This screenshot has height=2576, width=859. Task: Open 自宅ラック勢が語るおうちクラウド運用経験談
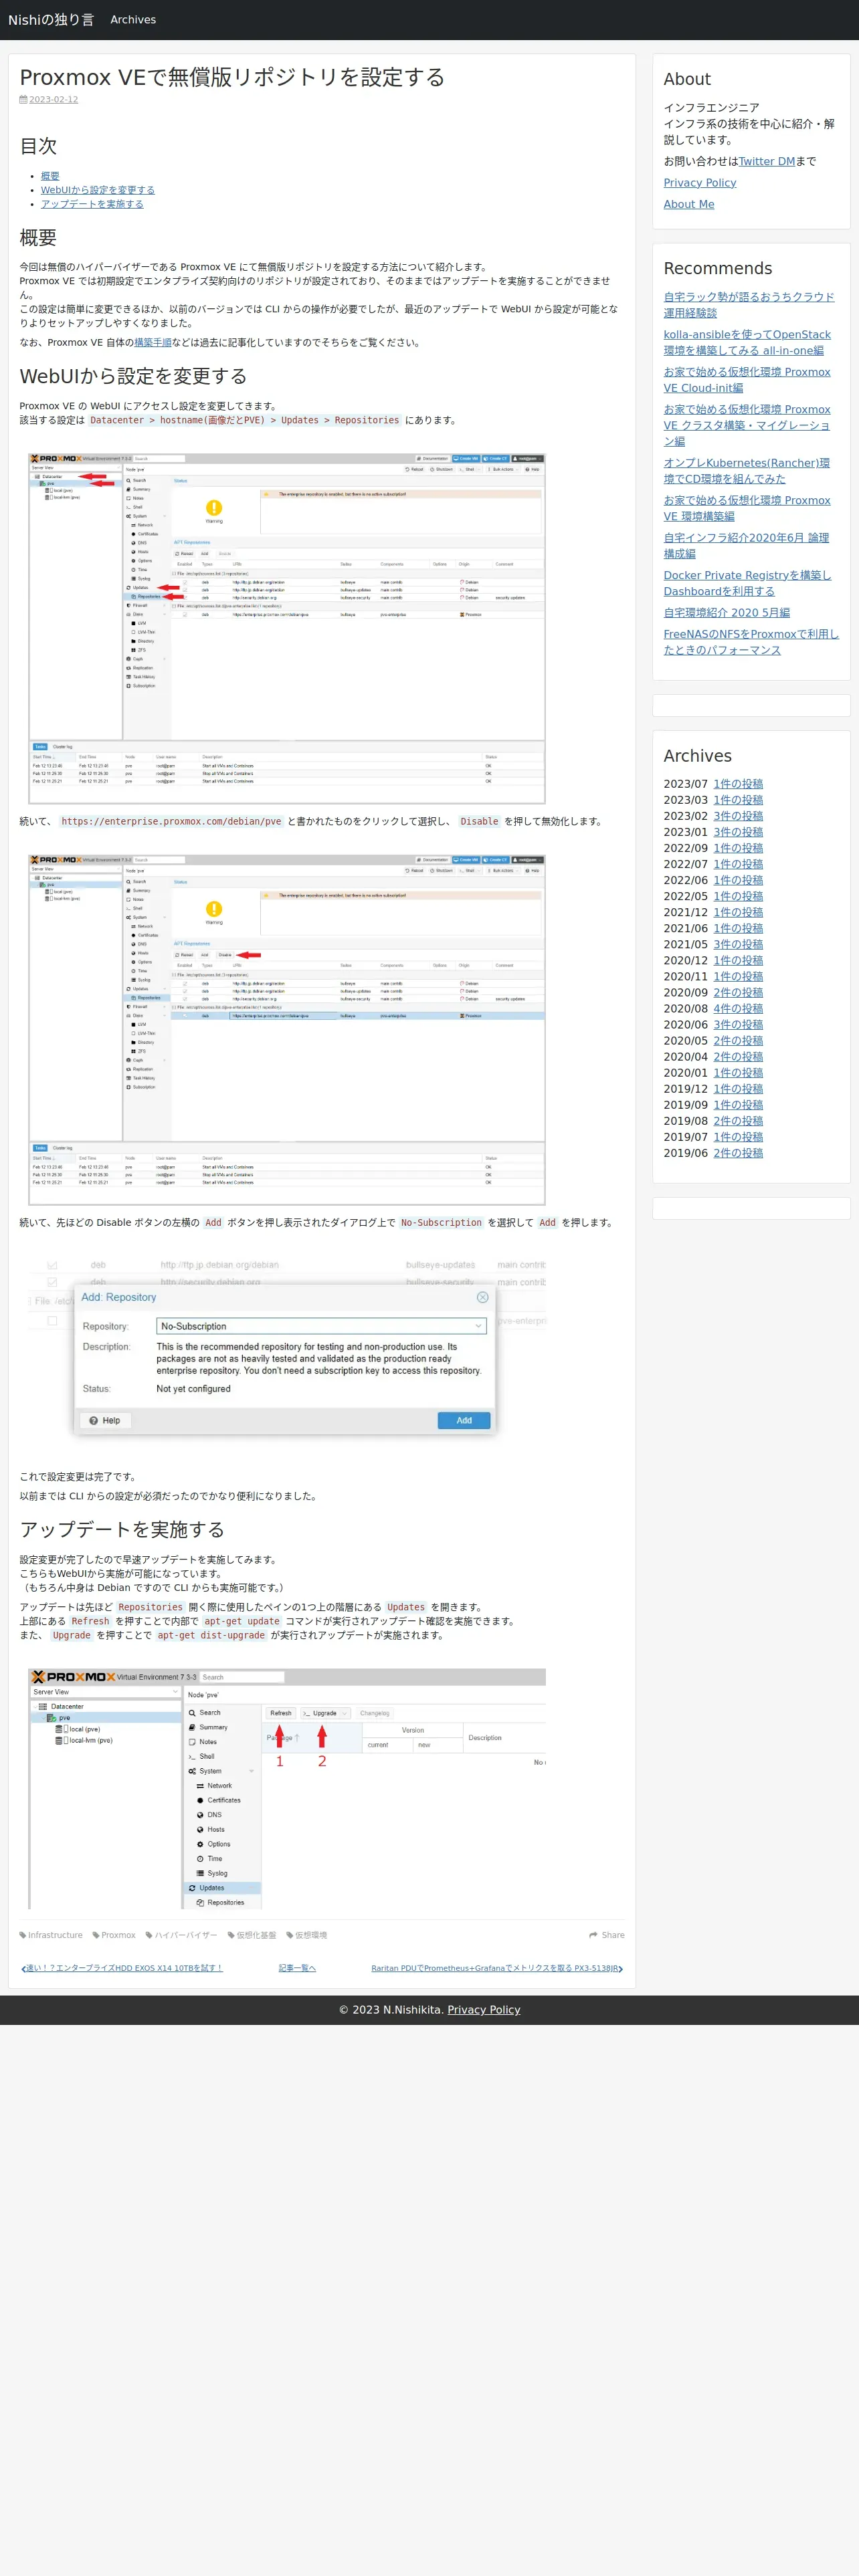(749, 305)
